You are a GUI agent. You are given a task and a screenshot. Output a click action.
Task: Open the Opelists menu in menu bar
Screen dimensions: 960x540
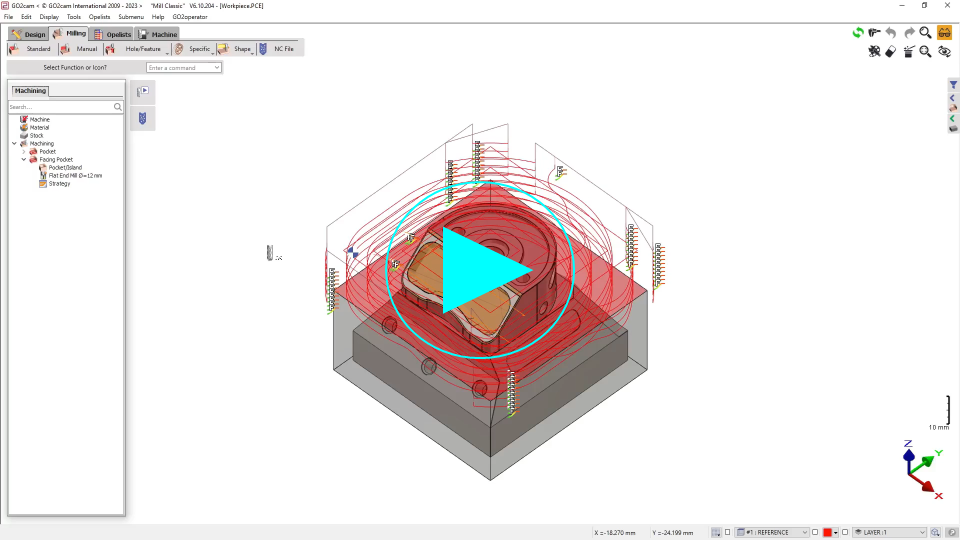pos(99,17)
